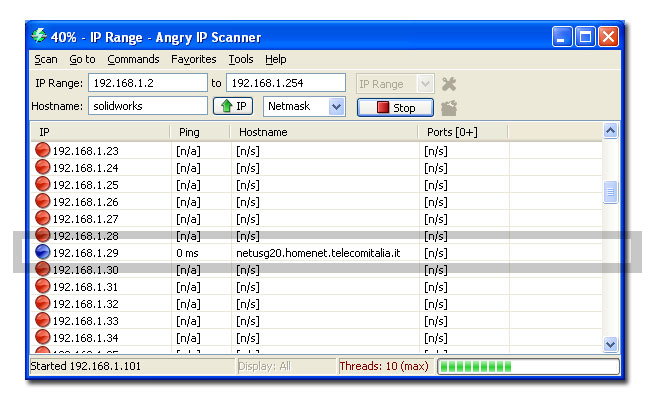Open the Tools menu
650x400 pixels.
pos(241,59)
